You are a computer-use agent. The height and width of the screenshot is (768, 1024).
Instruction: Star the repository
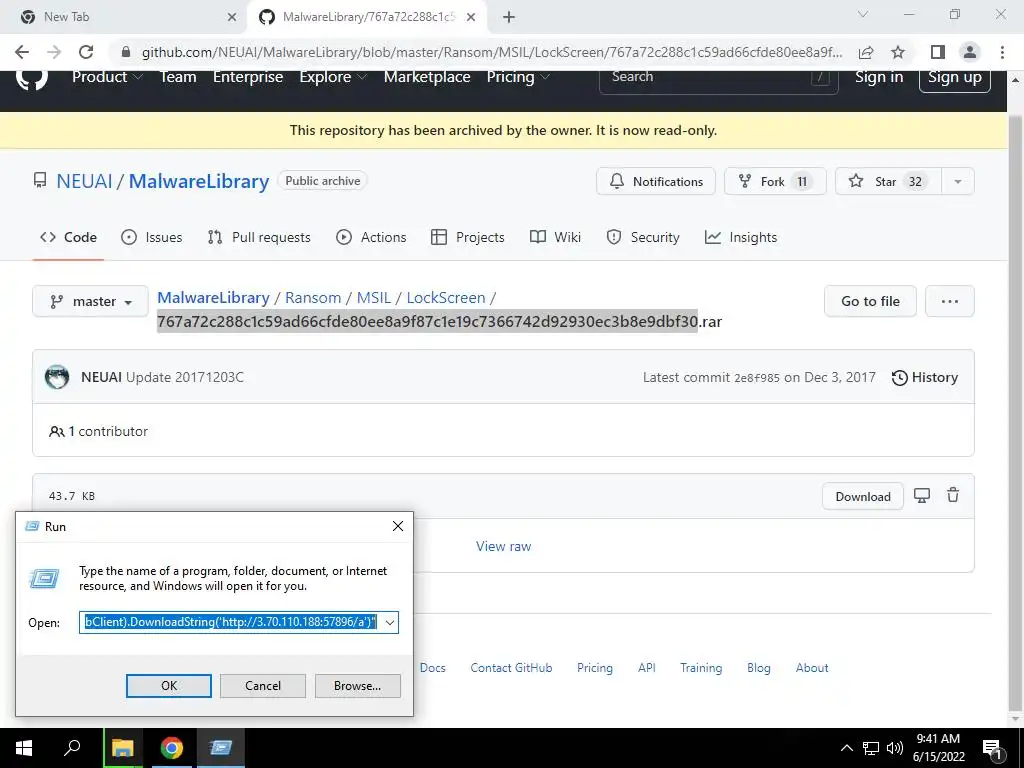pyautogui.click(x=888, y=182)
